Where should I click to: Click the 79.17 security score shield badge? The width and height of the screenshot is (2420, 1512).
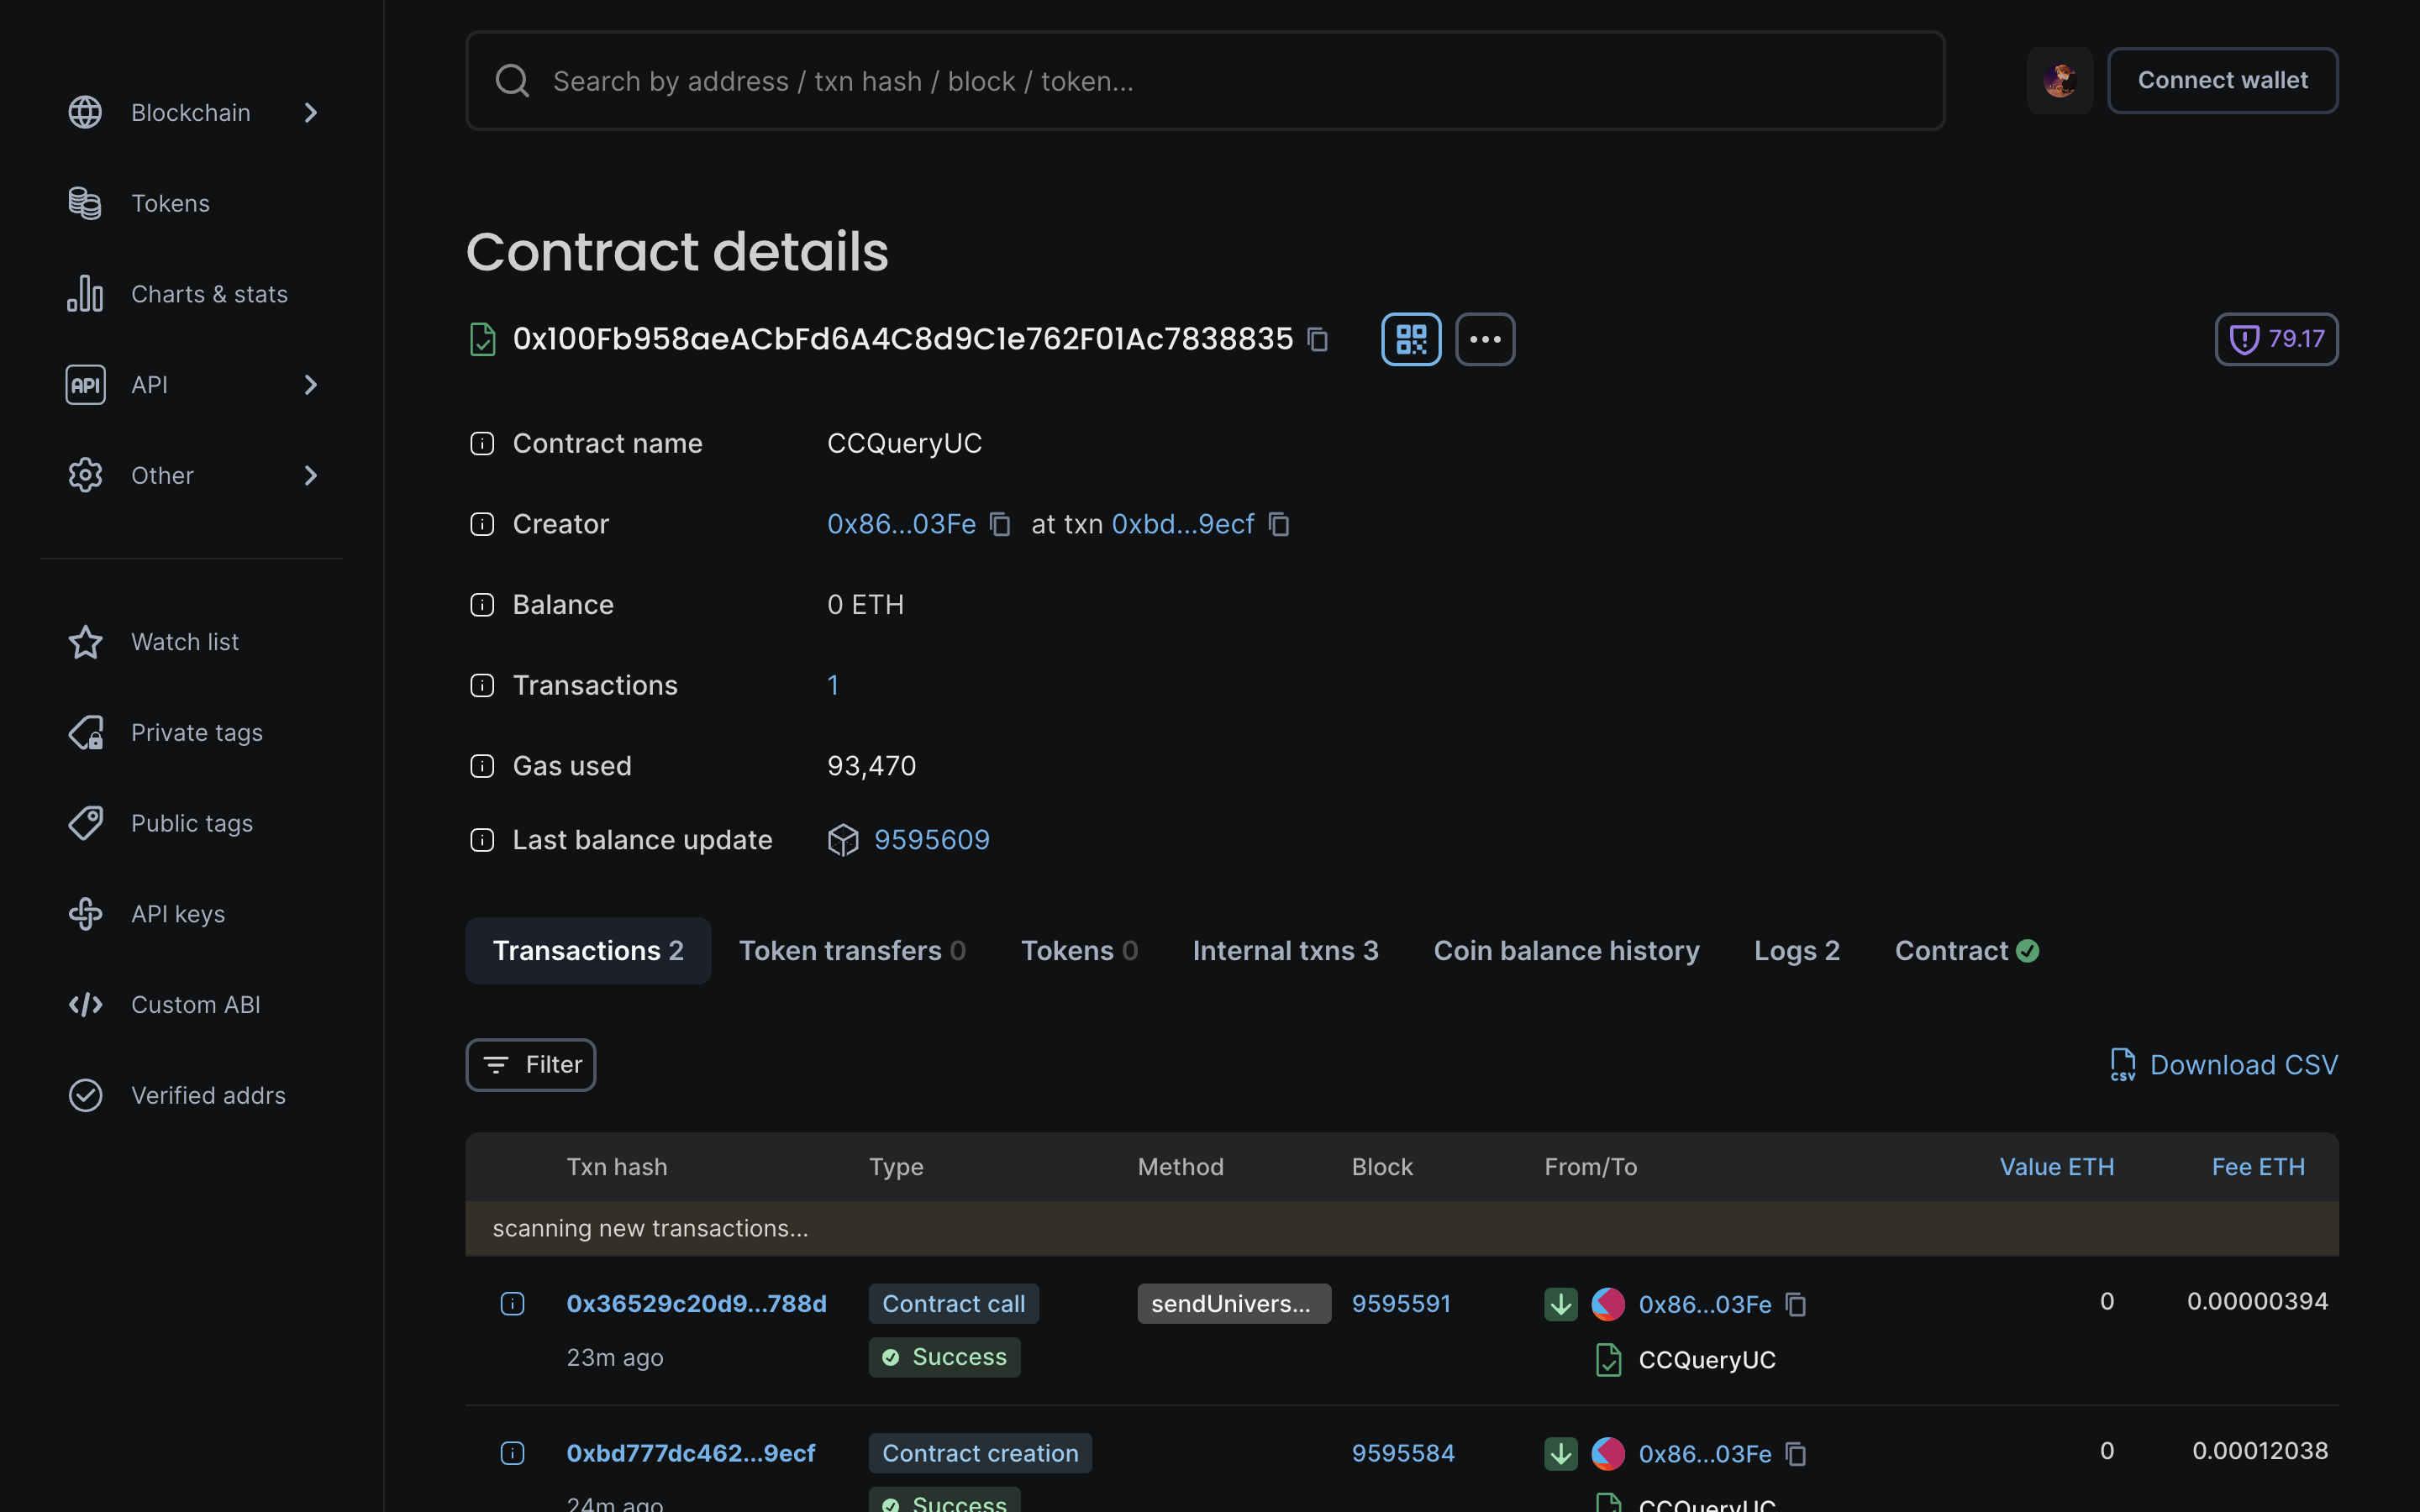tap(2276, 339)
